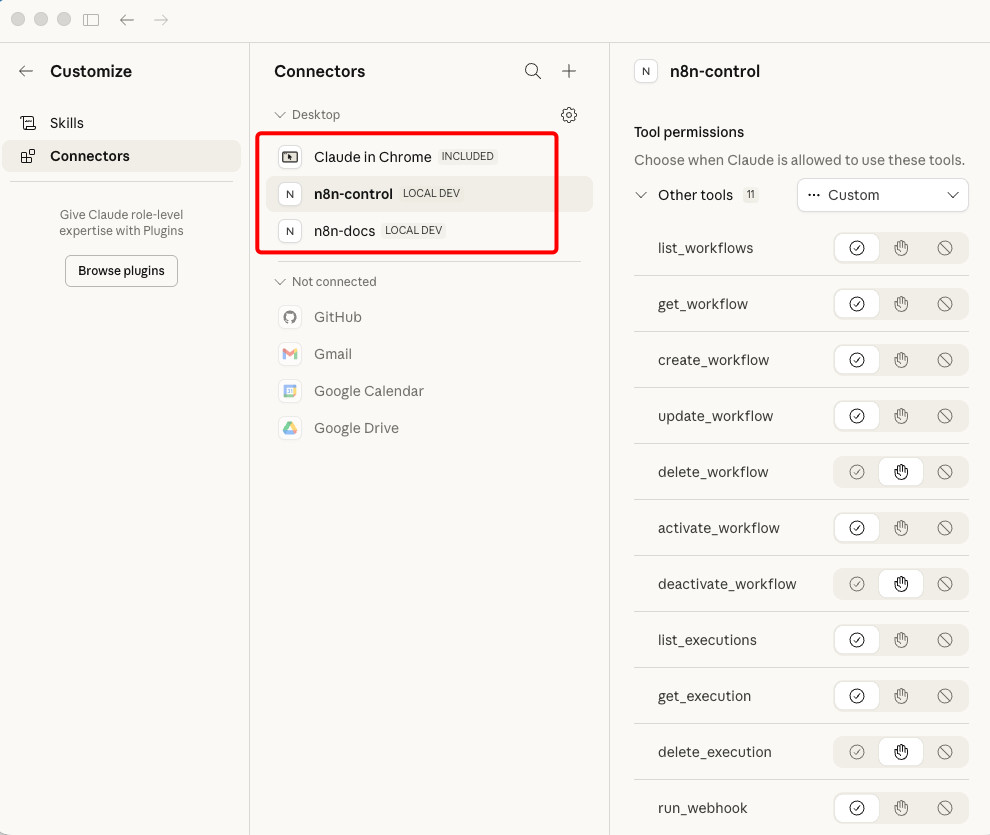Go back using the Customize back arrow
Screen dimensions: 990x835
26,71
